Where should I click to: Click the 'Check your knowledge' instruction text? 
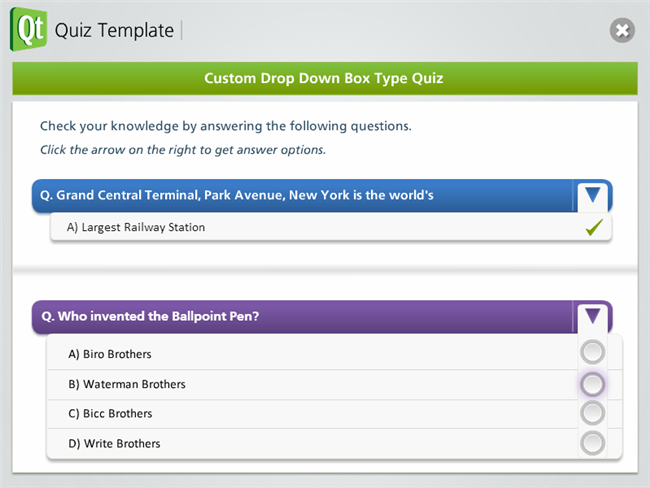click(225, 127)
